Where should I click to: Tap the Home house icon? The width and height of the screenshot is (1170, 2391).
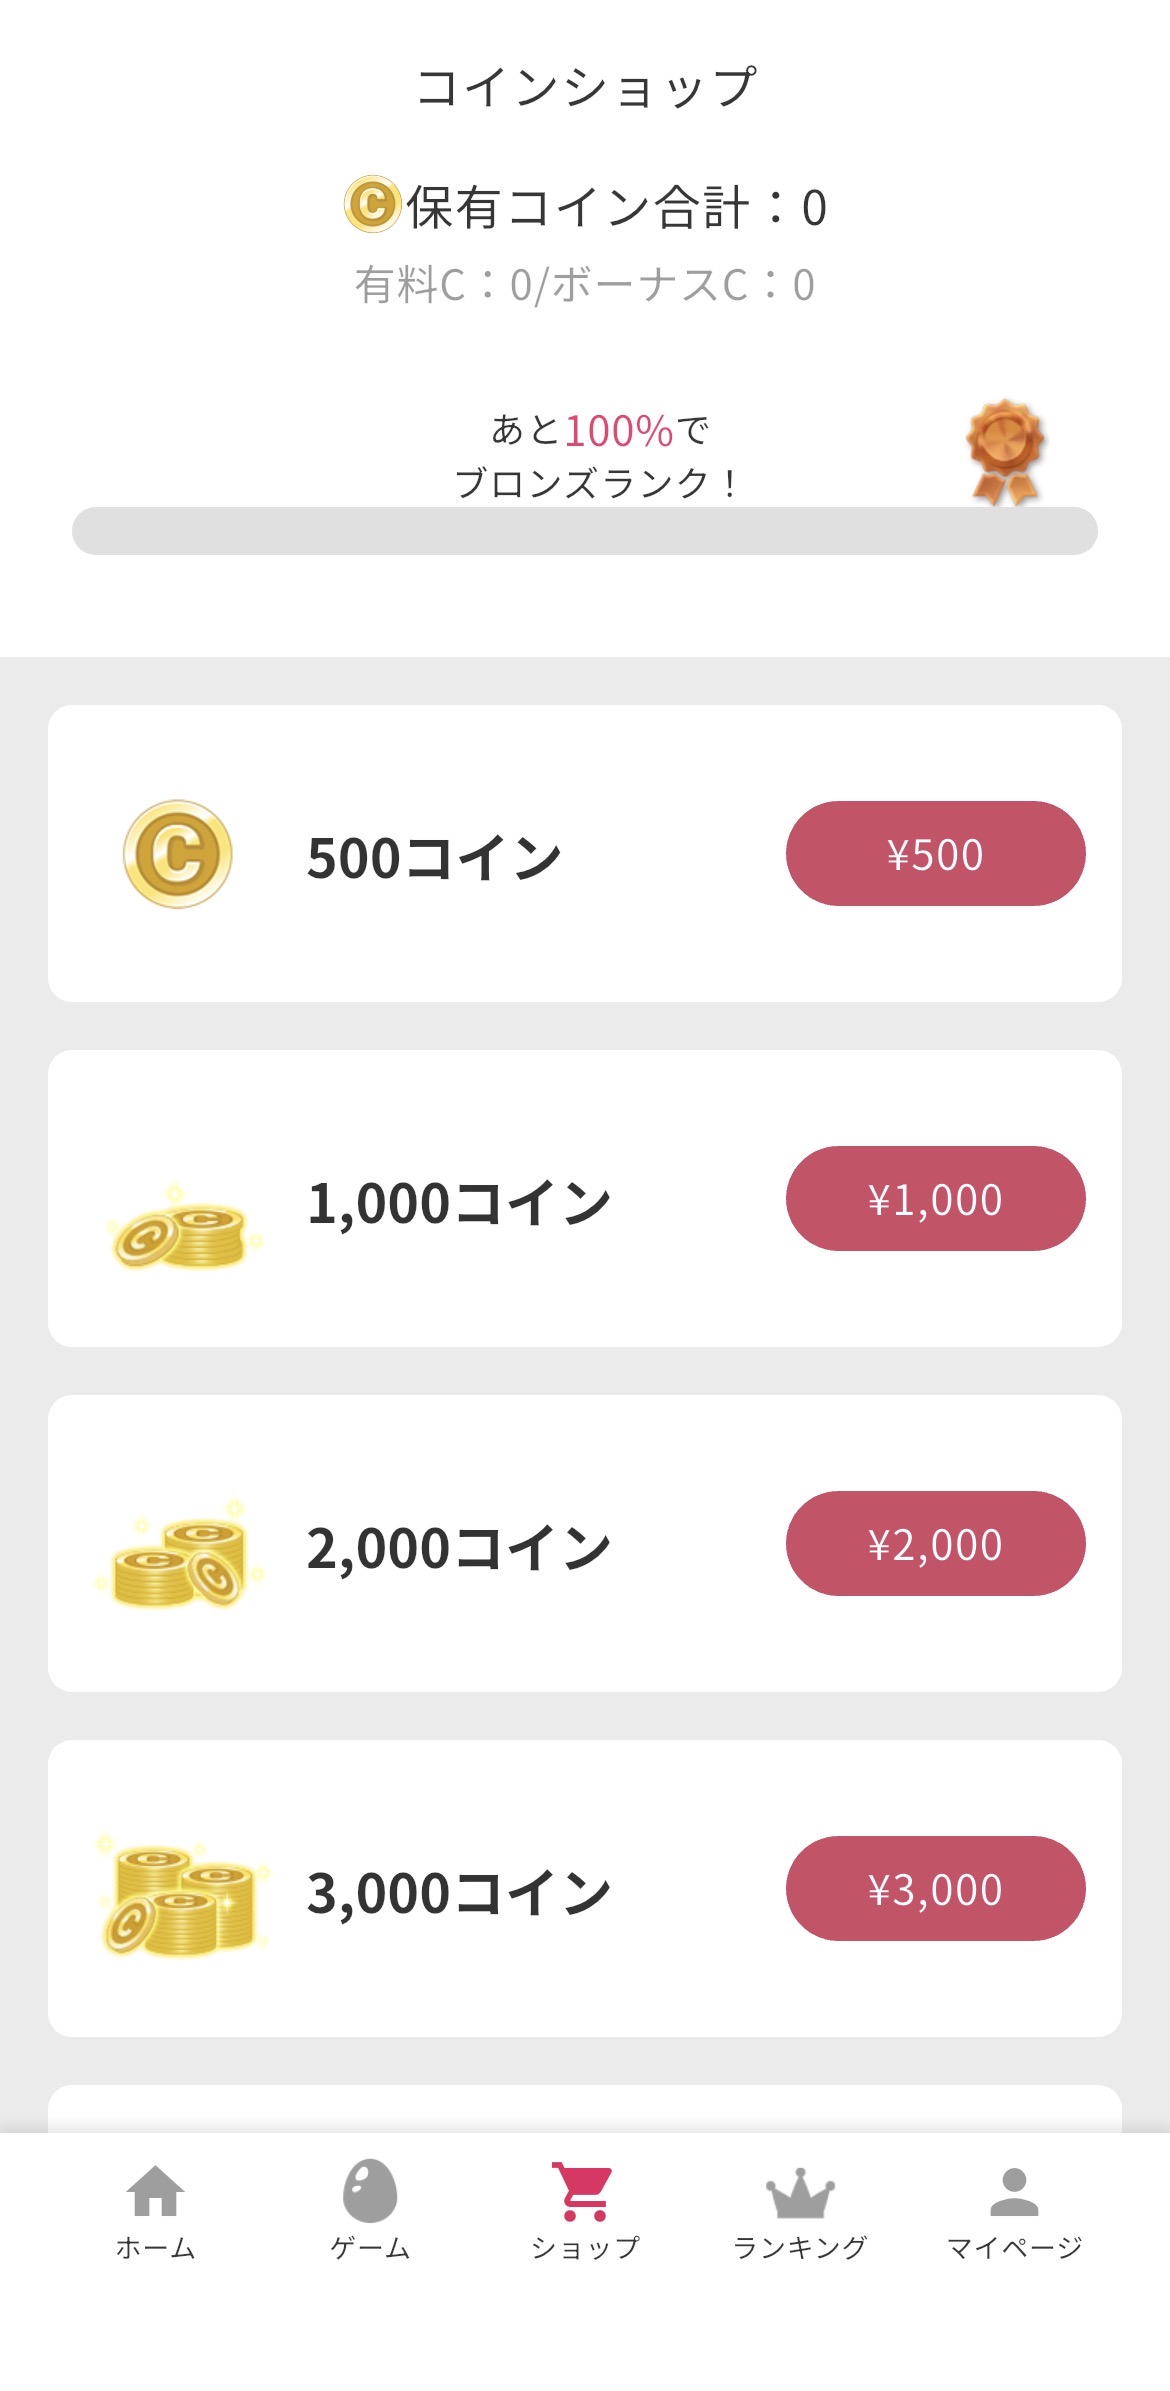pos(155,2190)
